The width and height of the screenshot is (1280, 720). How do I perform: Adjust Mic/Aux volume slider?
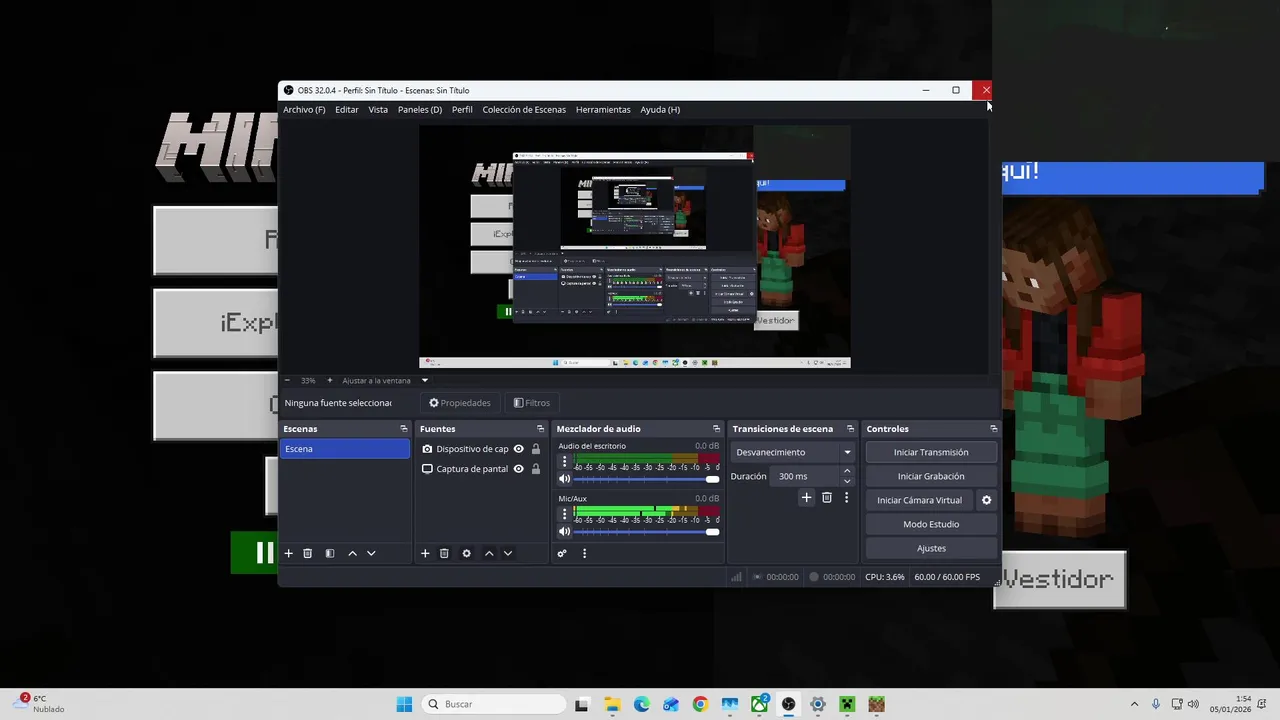pos(646,531)
